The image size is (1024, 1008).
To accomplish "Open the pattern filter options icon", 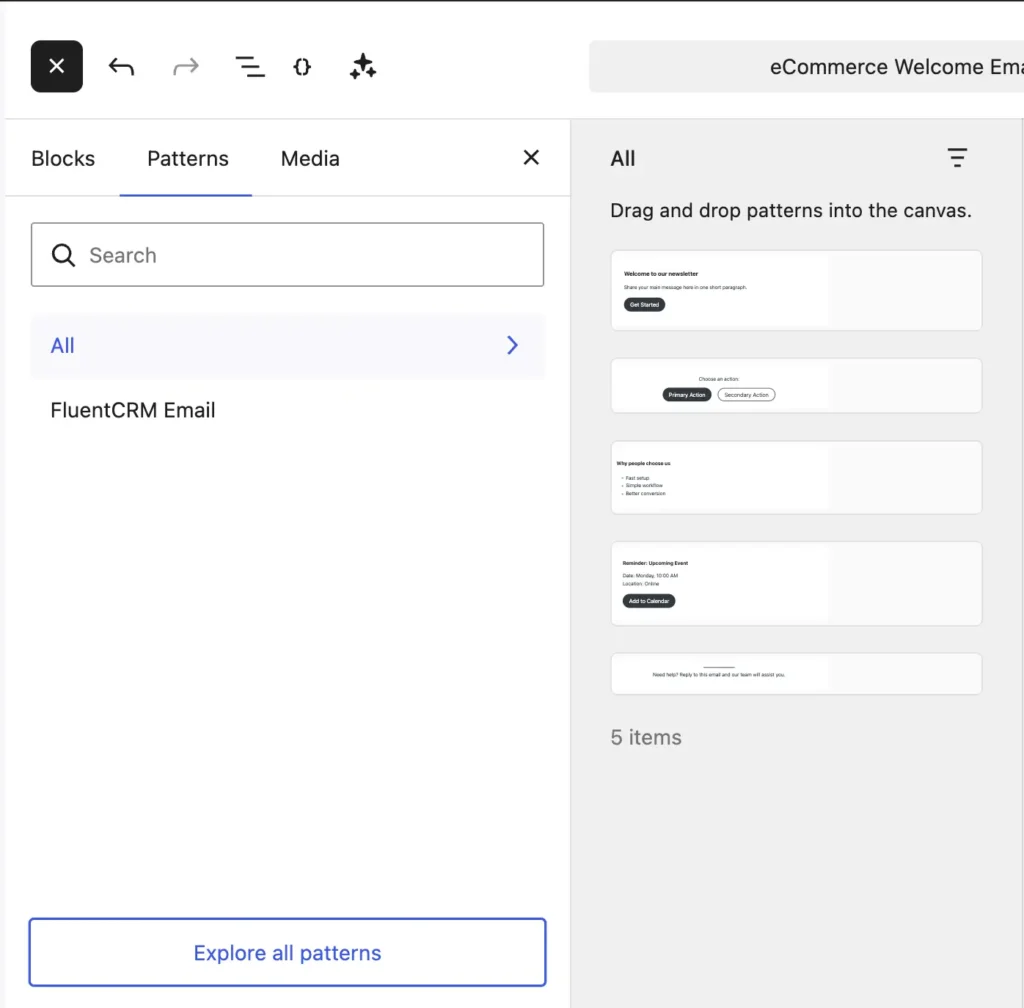I will coord(957,157).
